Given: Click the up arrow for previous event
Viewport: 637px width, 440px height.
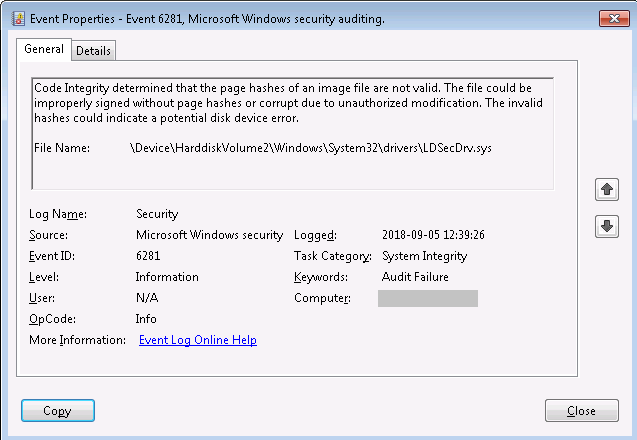Looking at the screenshot, I should point(606,189).
